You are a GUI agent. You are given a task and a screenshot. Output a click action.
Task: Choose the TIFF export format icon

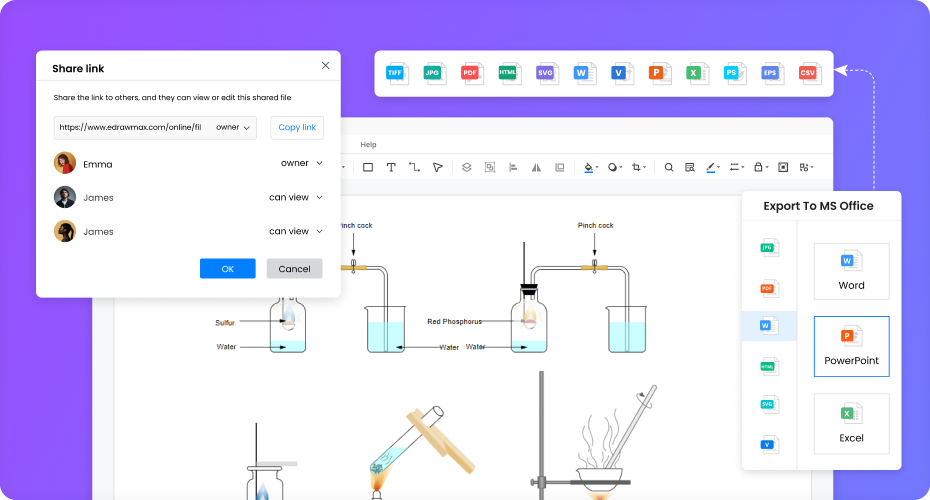(x=397, y=73)
